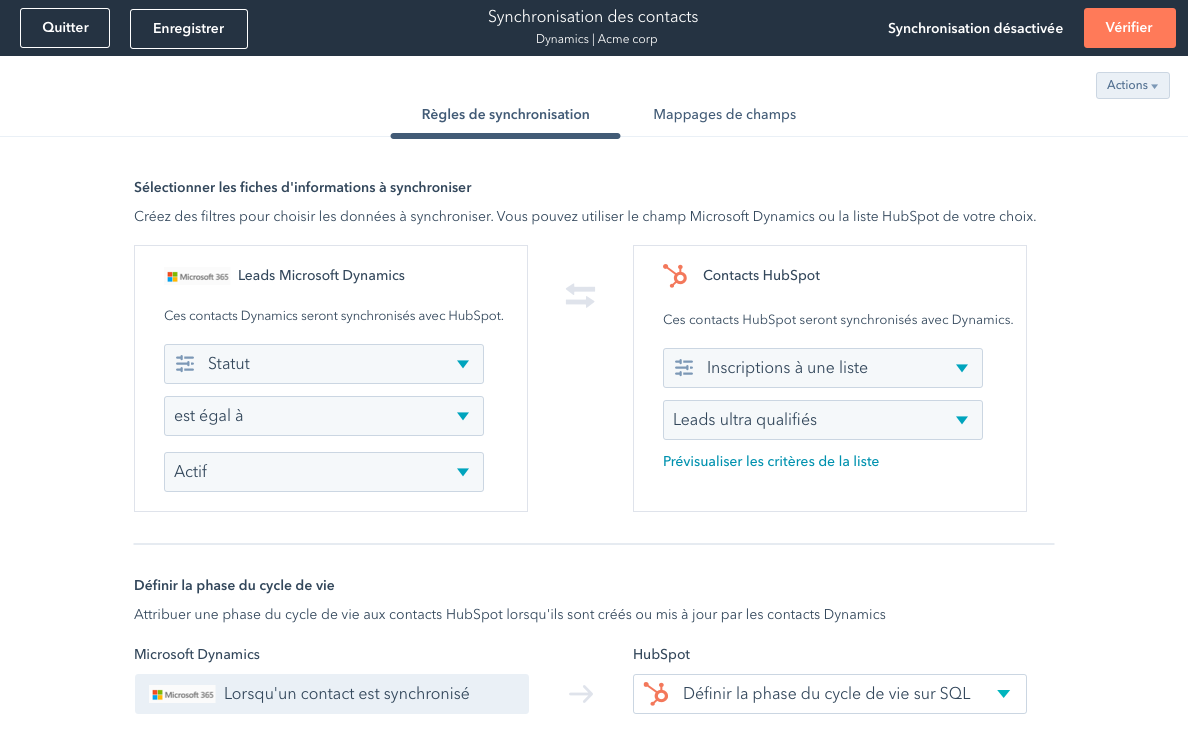Click the HubSpot sprocket logo beside Contacts HubSpot
Image resolution: width=1188 pixels, height=736 pixels.
[x=675, y=276]
